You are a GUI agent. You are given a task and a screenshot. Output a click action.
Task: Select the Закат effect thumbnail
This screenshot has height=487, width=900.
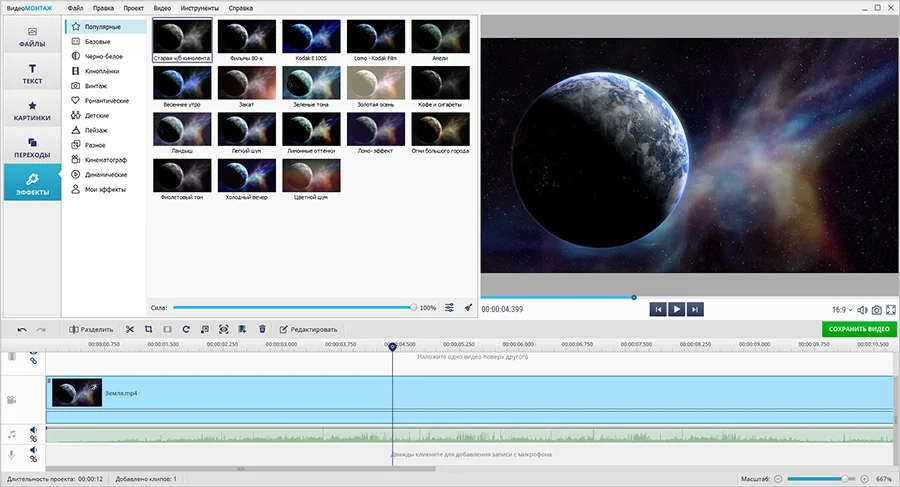click(247, 87)
